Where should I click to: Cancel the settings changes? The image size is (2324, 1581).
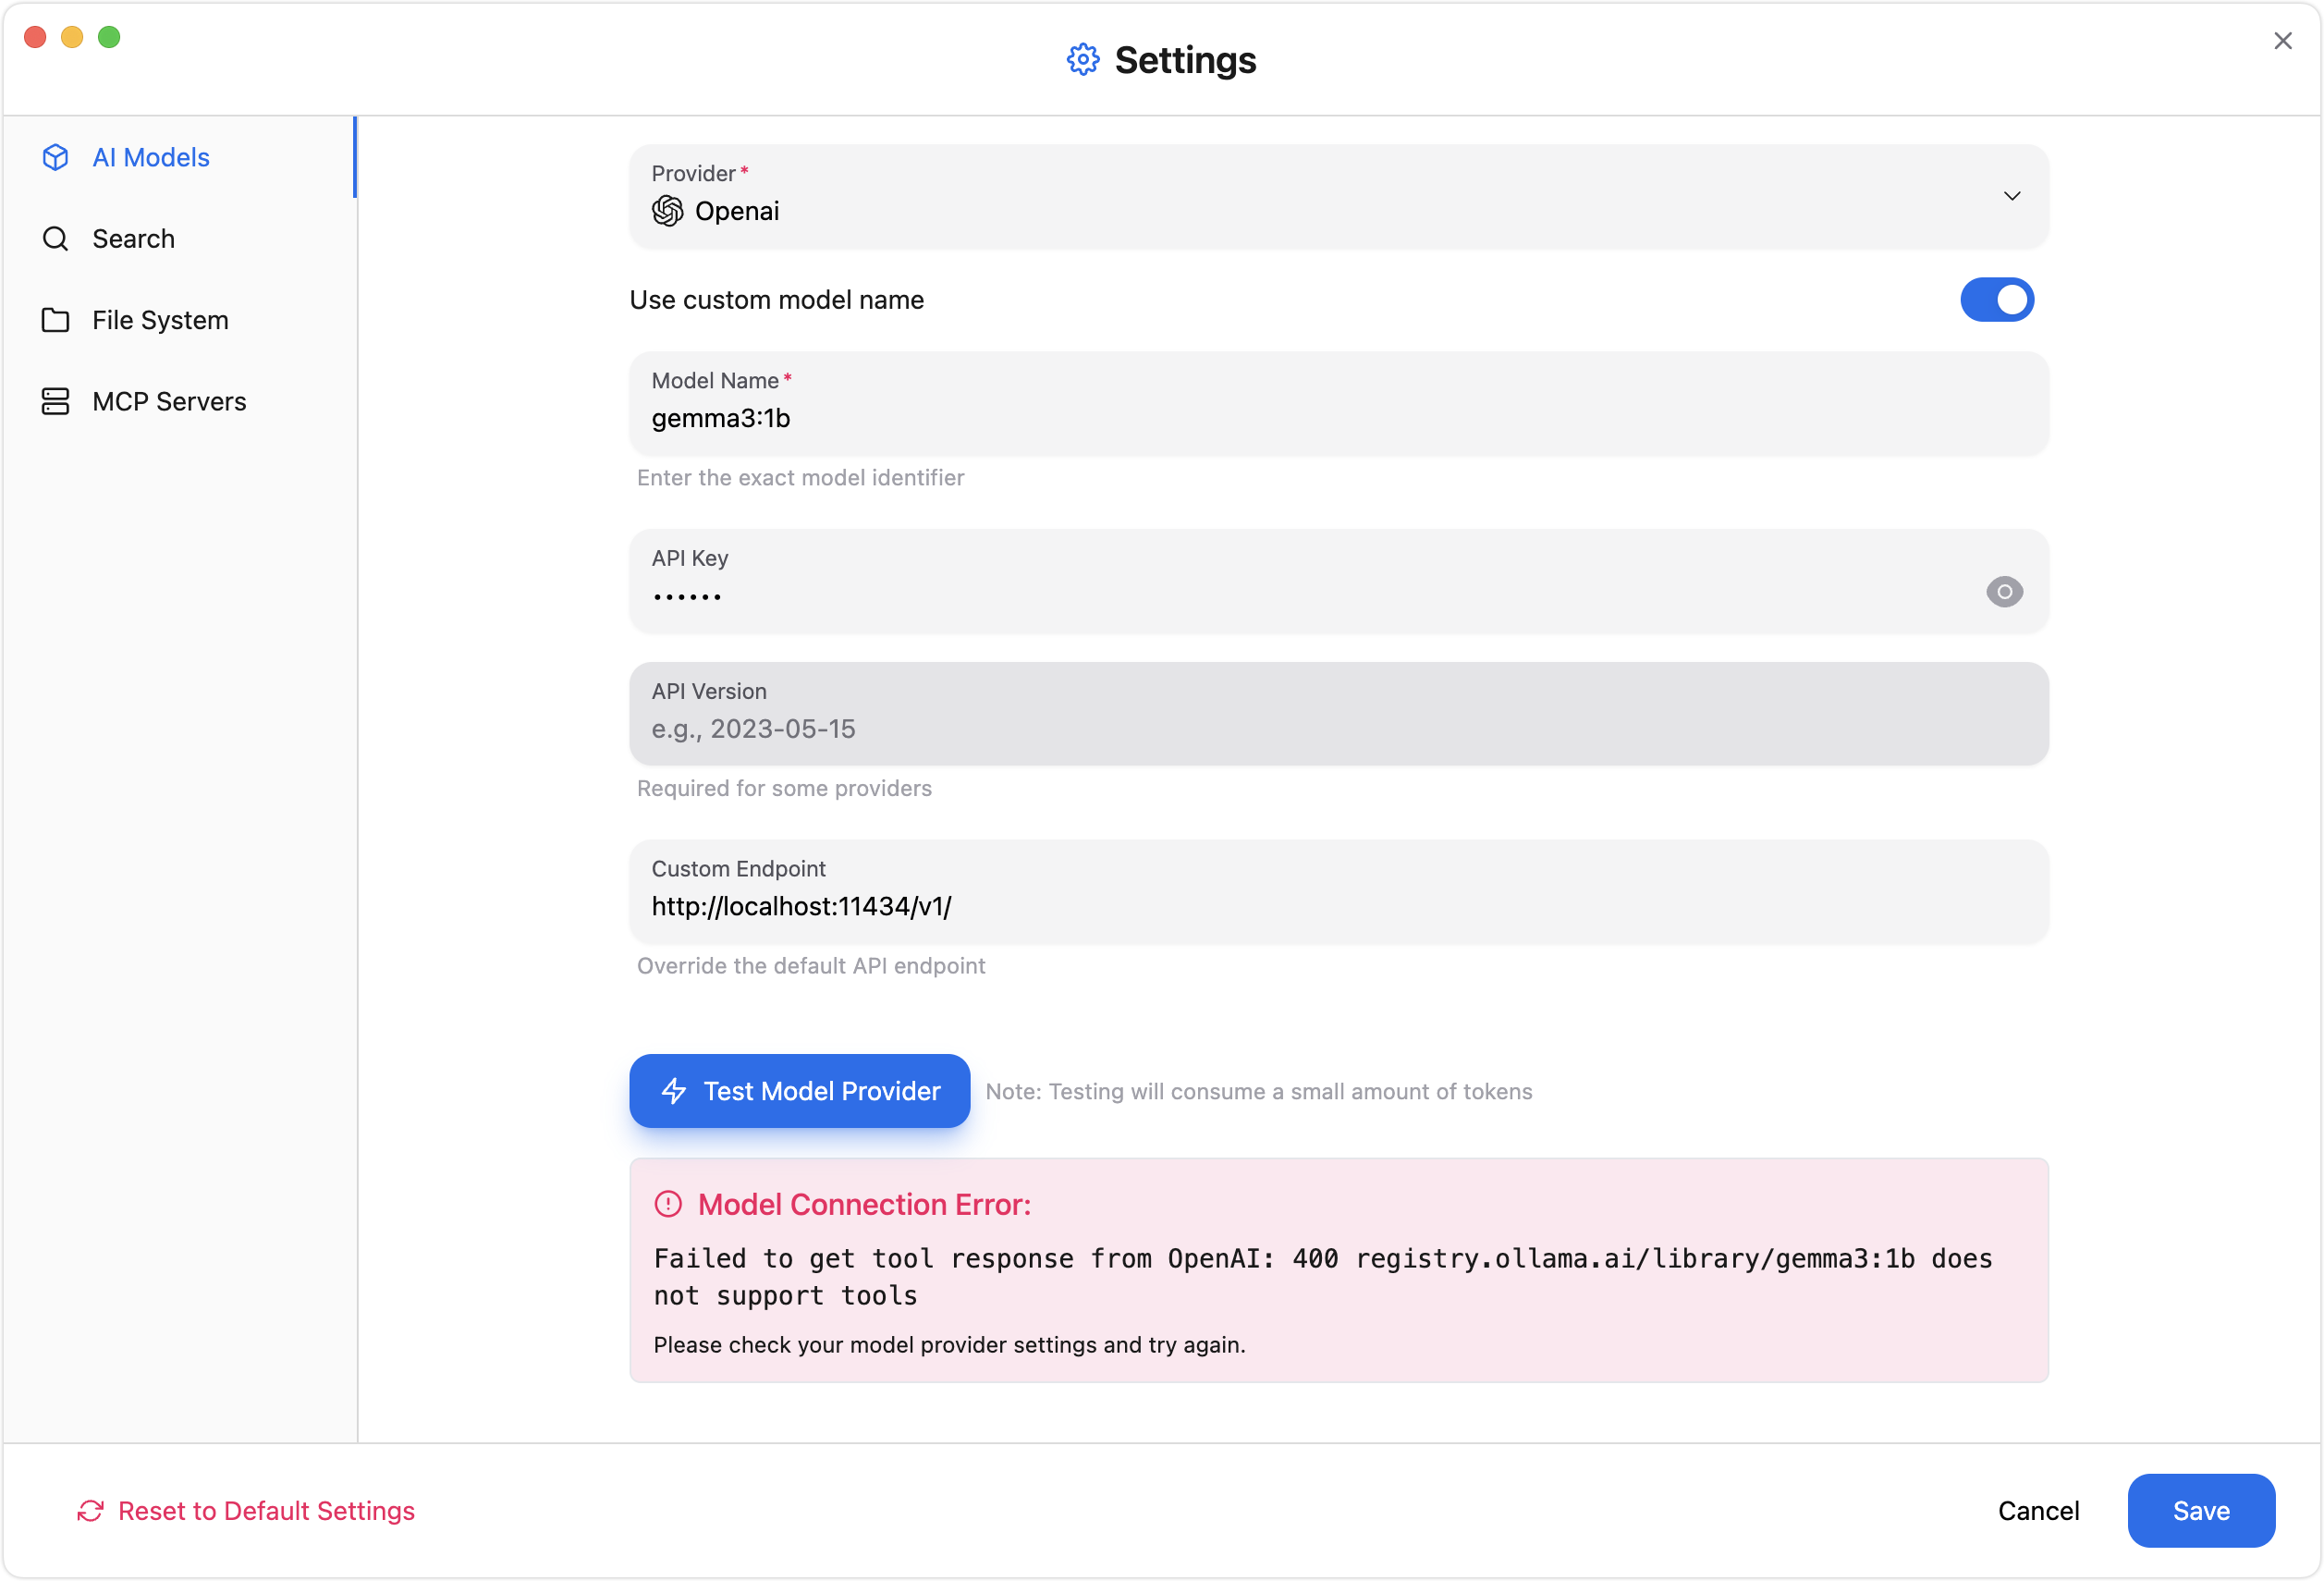[2038, 1510]
